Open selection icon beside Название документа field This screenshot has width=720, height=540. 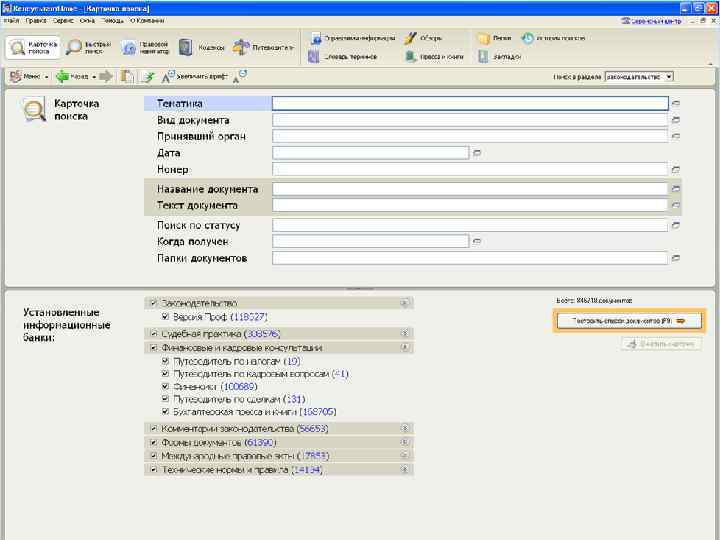pos(675,189)
